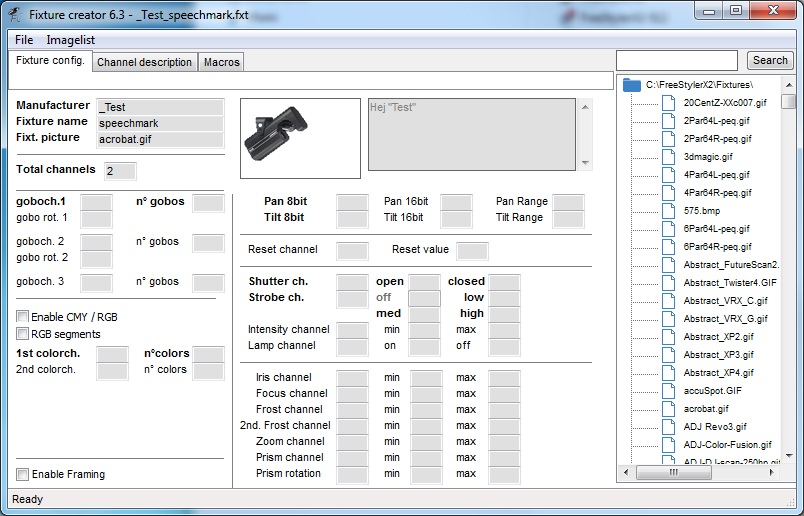Open the Macros tab
804x516 pixels.
pos(221,62)
